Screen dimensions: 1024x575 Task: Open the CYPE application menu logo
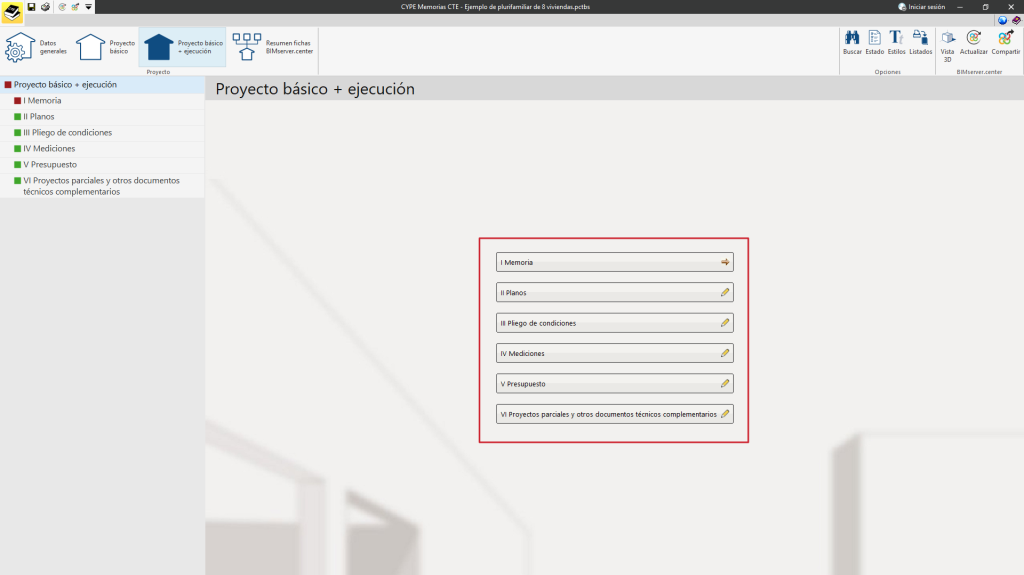click(12, 12)
